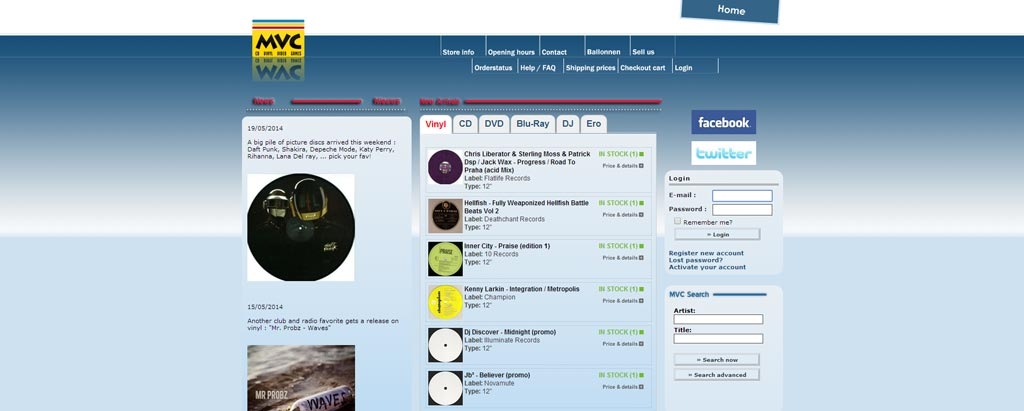1024x411 pixels.
Task: Switch to the Ero tab
Action: (x=594, y=124)
